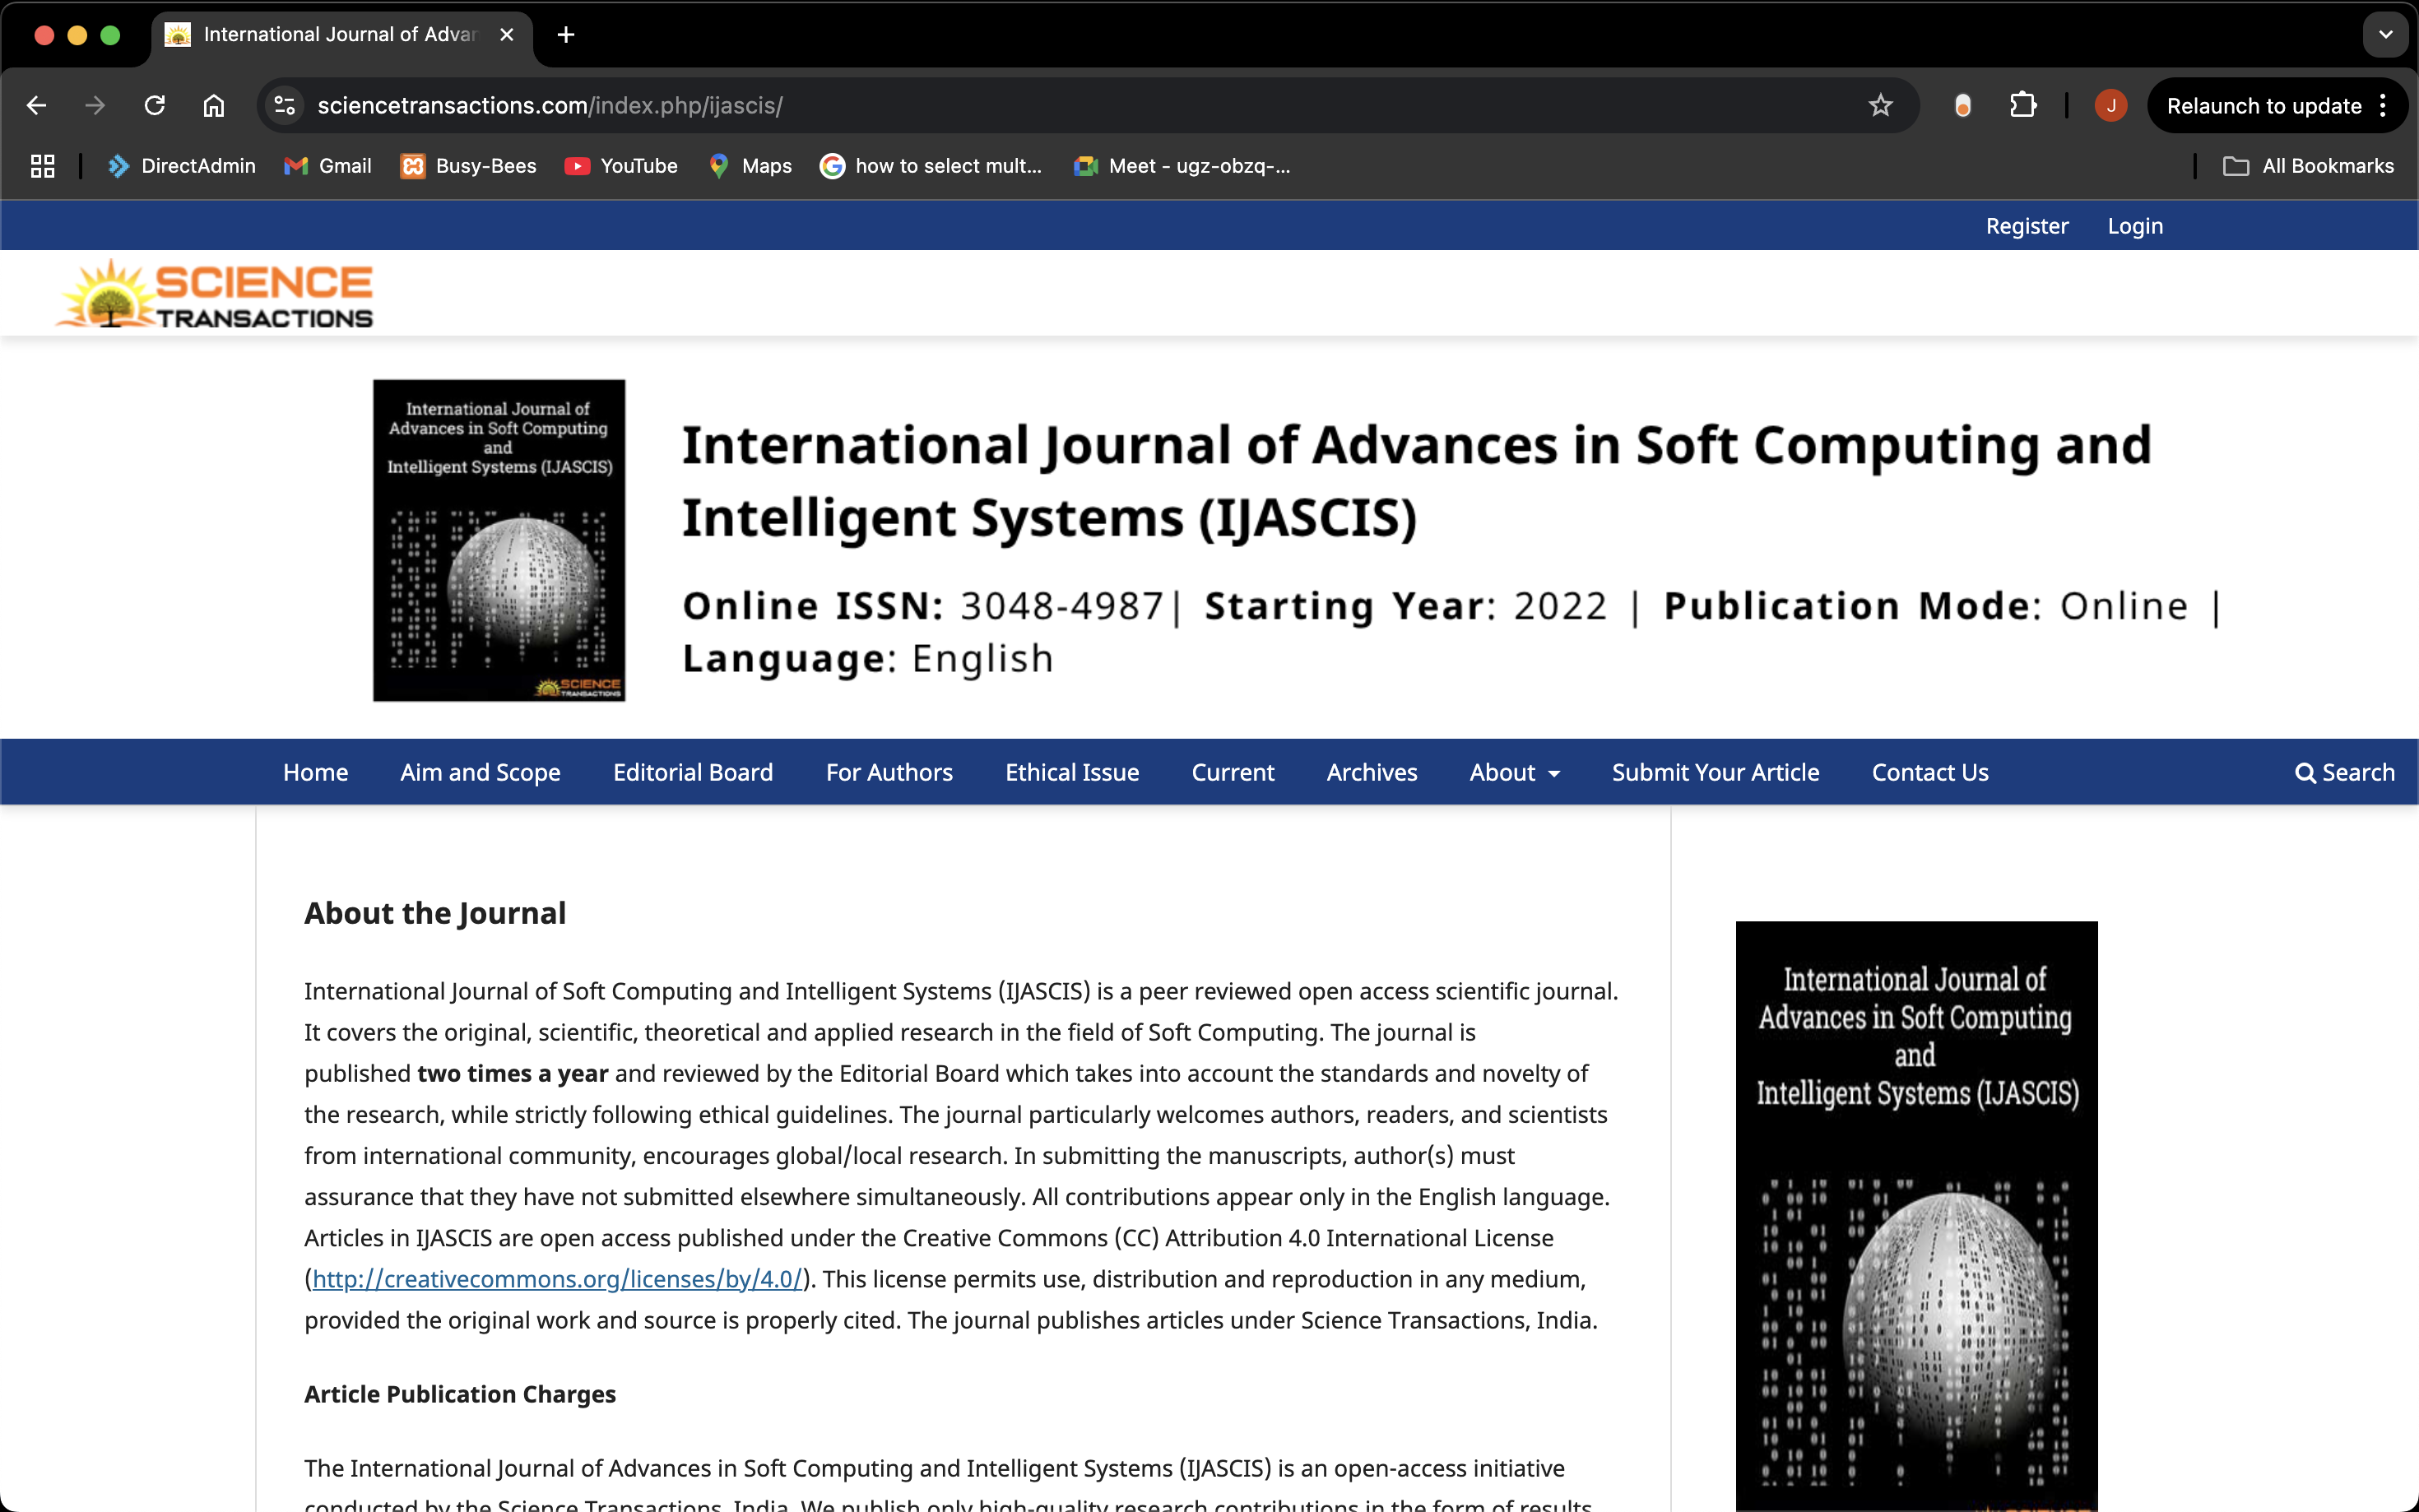Reload the current page
Screen dimensions: 2419x1512
(x=154, y=105)
